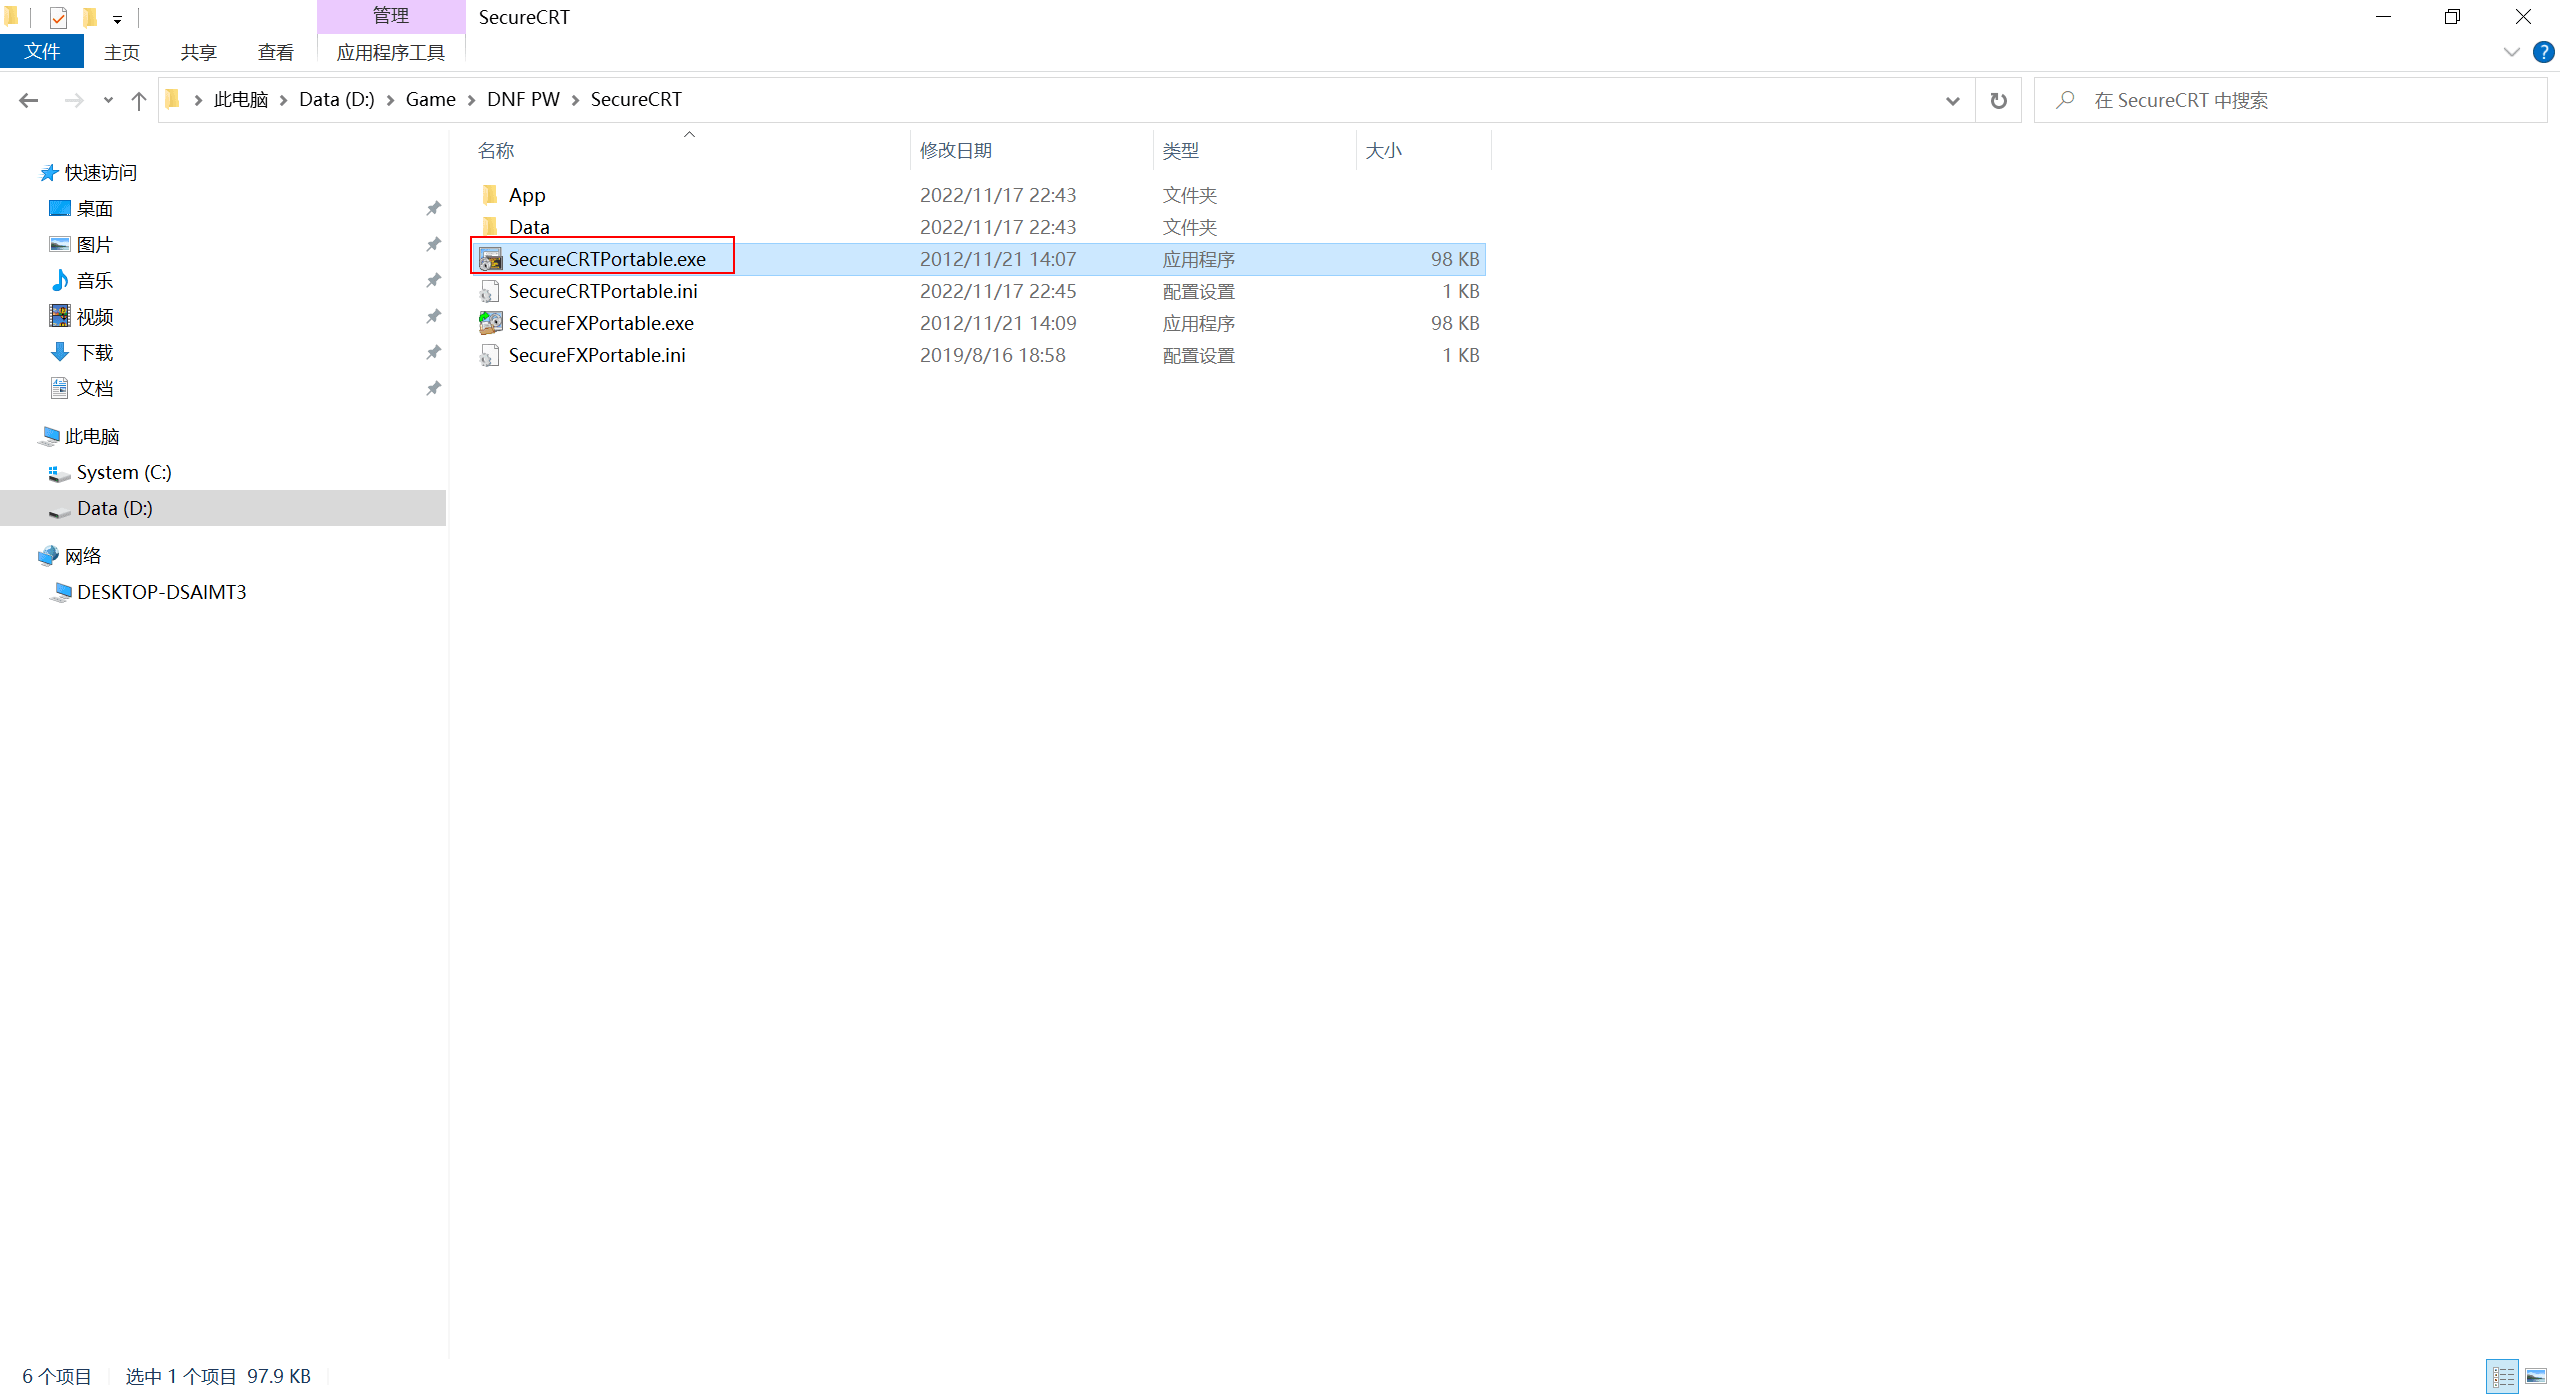Expand the address bar history dropdown
The height and width of the screenshot is (1394, 2560).
point(1952,100)
